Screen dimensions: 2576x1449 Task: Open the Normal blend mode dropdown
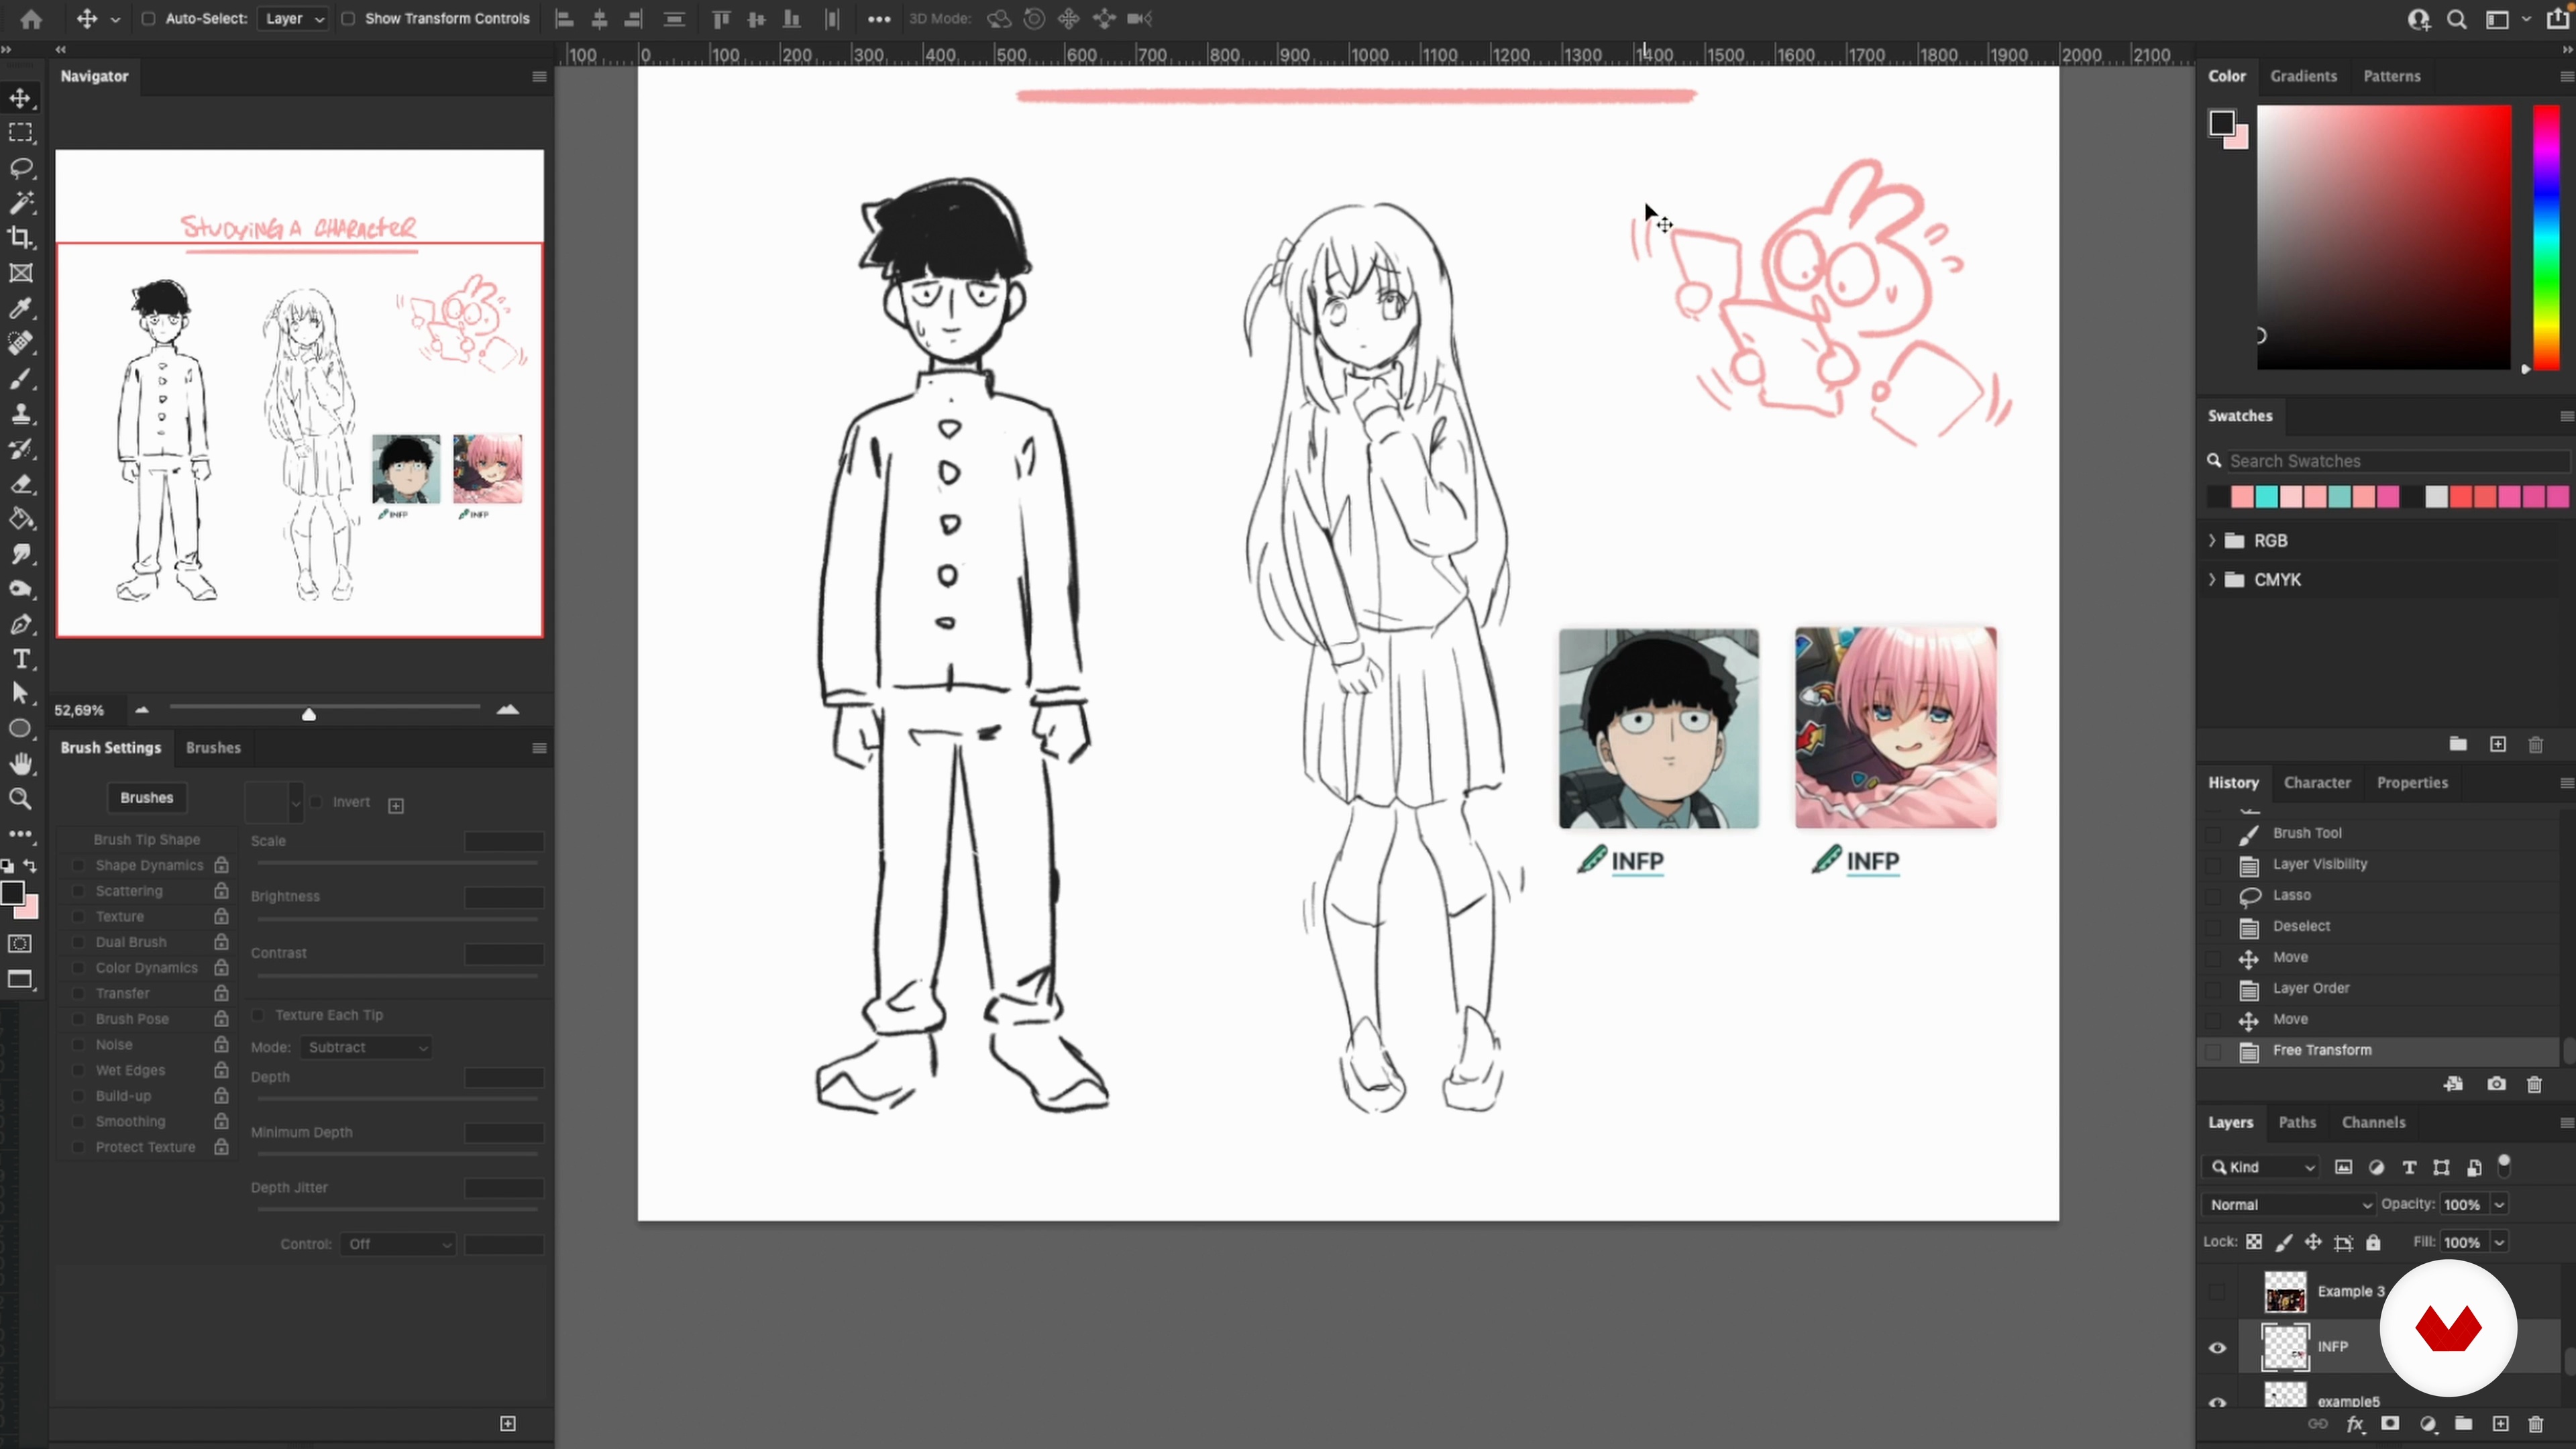tap(2288, 1205)
